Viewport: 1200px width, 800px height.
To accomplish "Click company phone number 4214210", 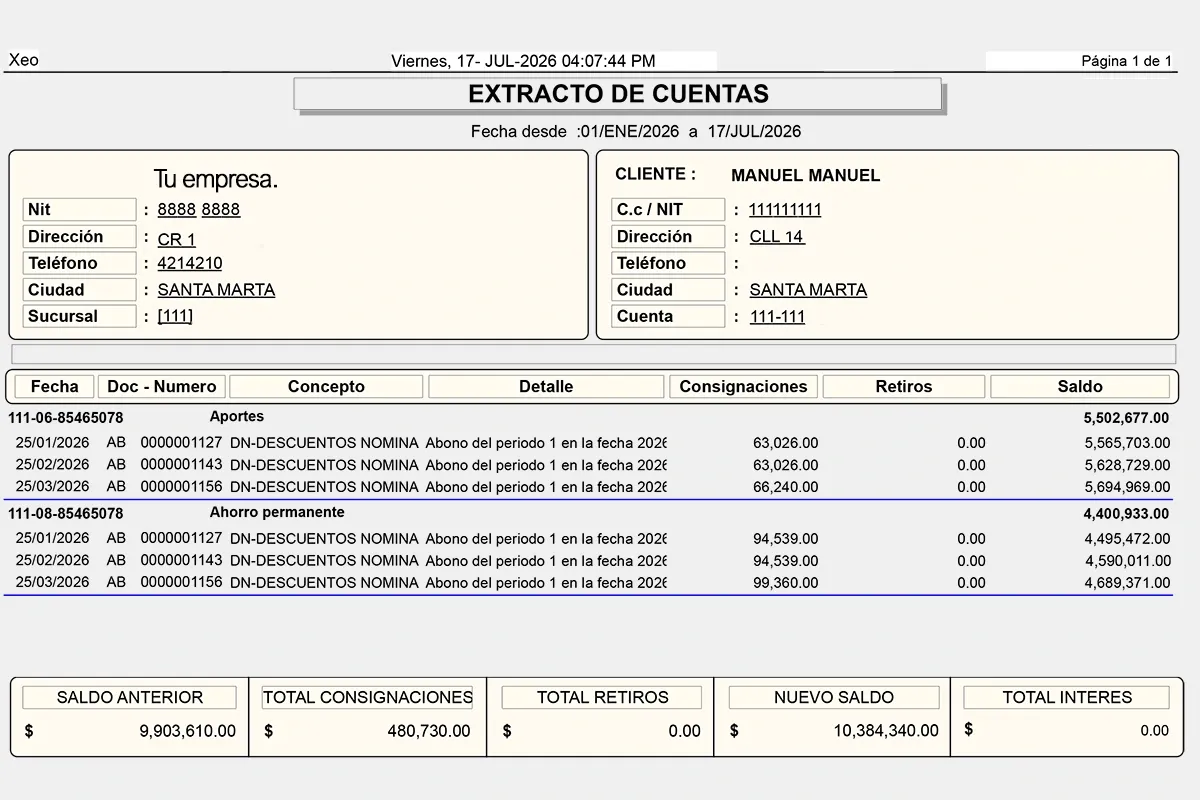I will click(190, 264).
